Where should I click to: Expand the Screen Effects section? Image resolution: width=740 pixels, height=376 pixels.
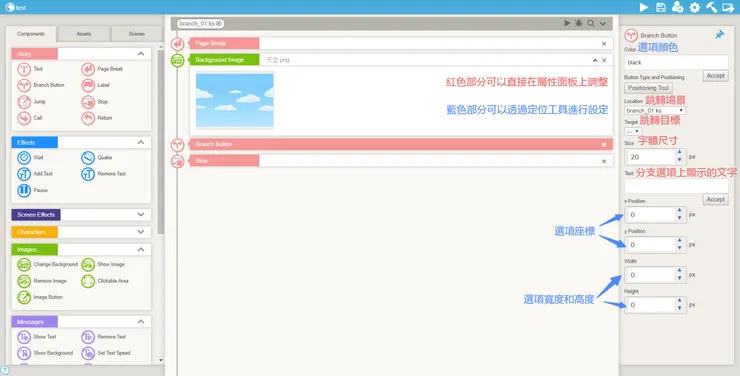click(x=141, y=215)
